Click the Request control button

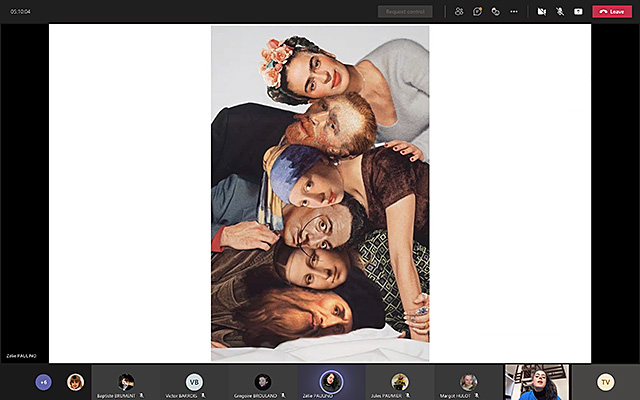coord(405,11)
